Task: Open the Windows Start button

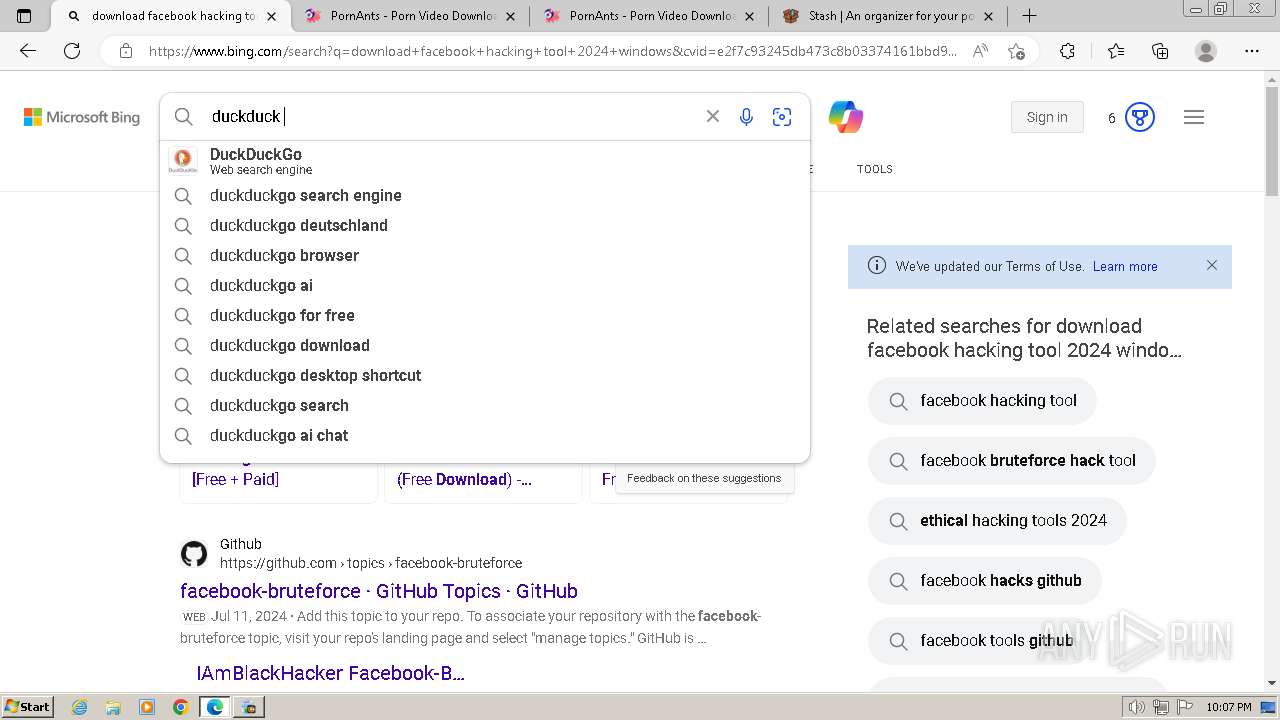Action: 28,707
